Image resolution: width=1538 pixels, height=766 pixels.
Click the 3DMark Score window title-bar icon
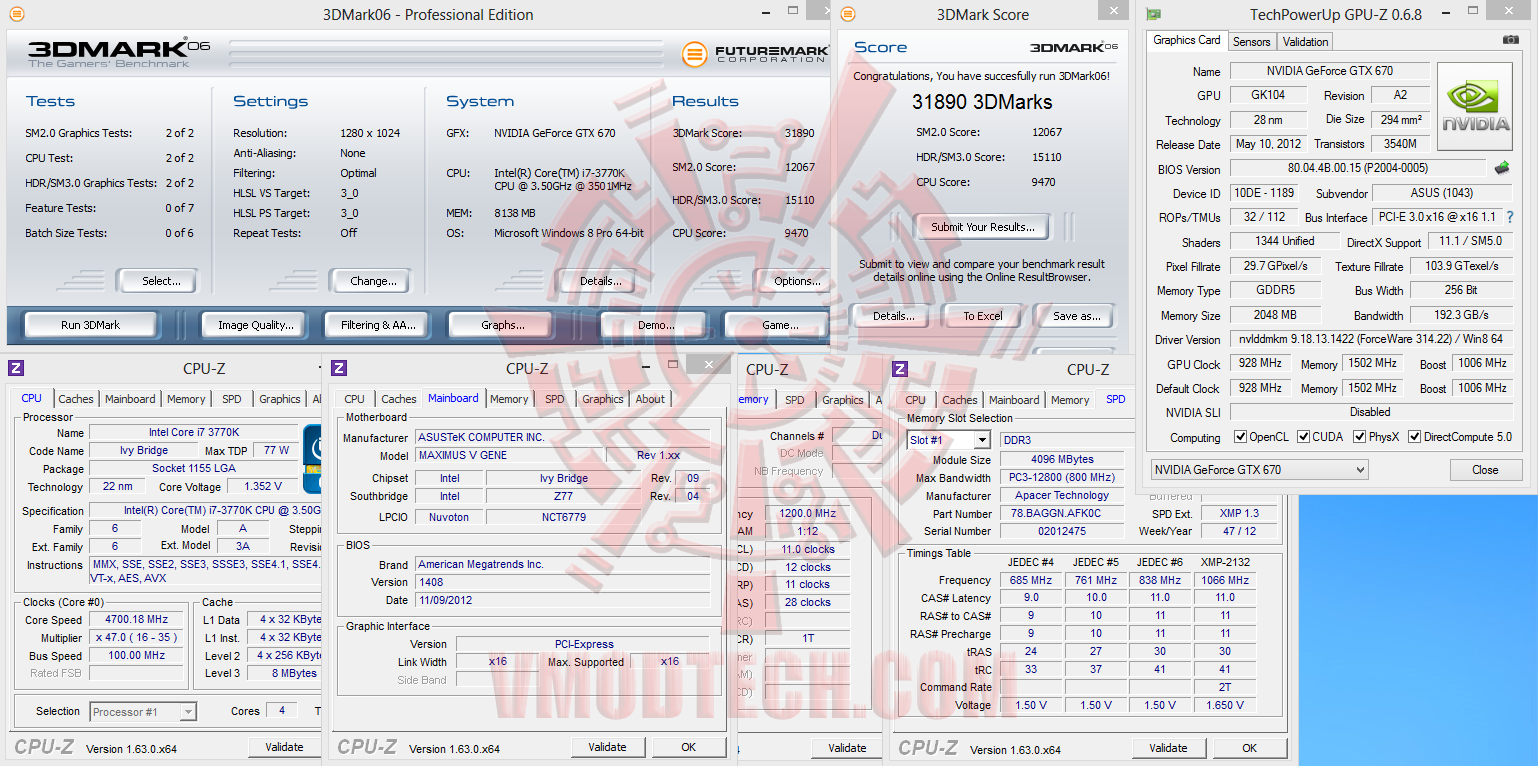coord(848,14)
